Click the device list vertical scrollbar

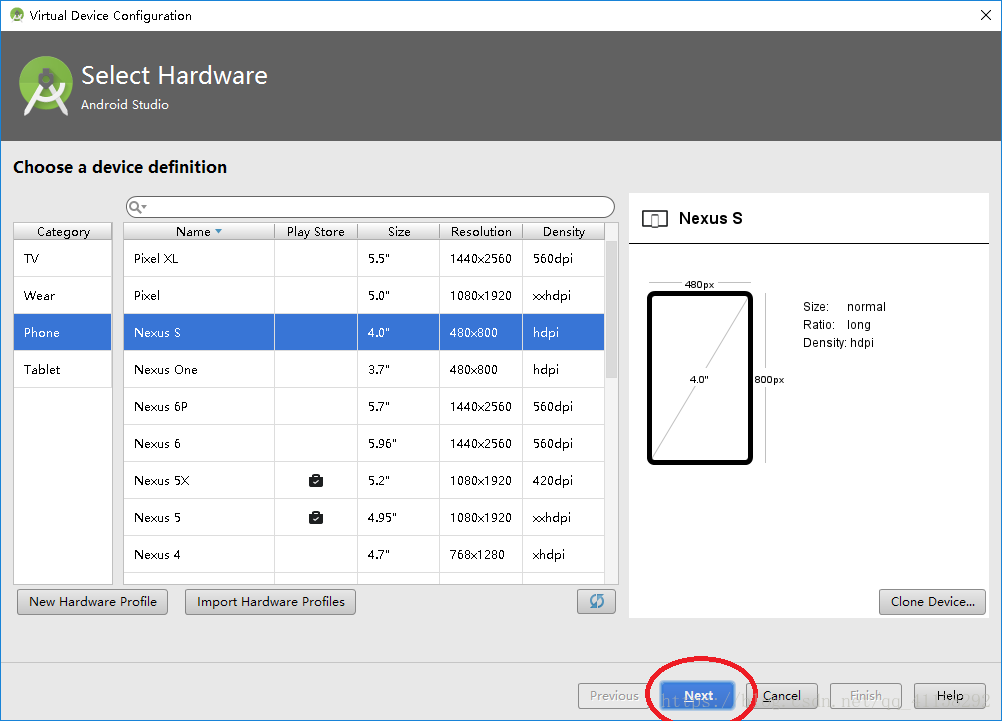[x=611, y=309]
